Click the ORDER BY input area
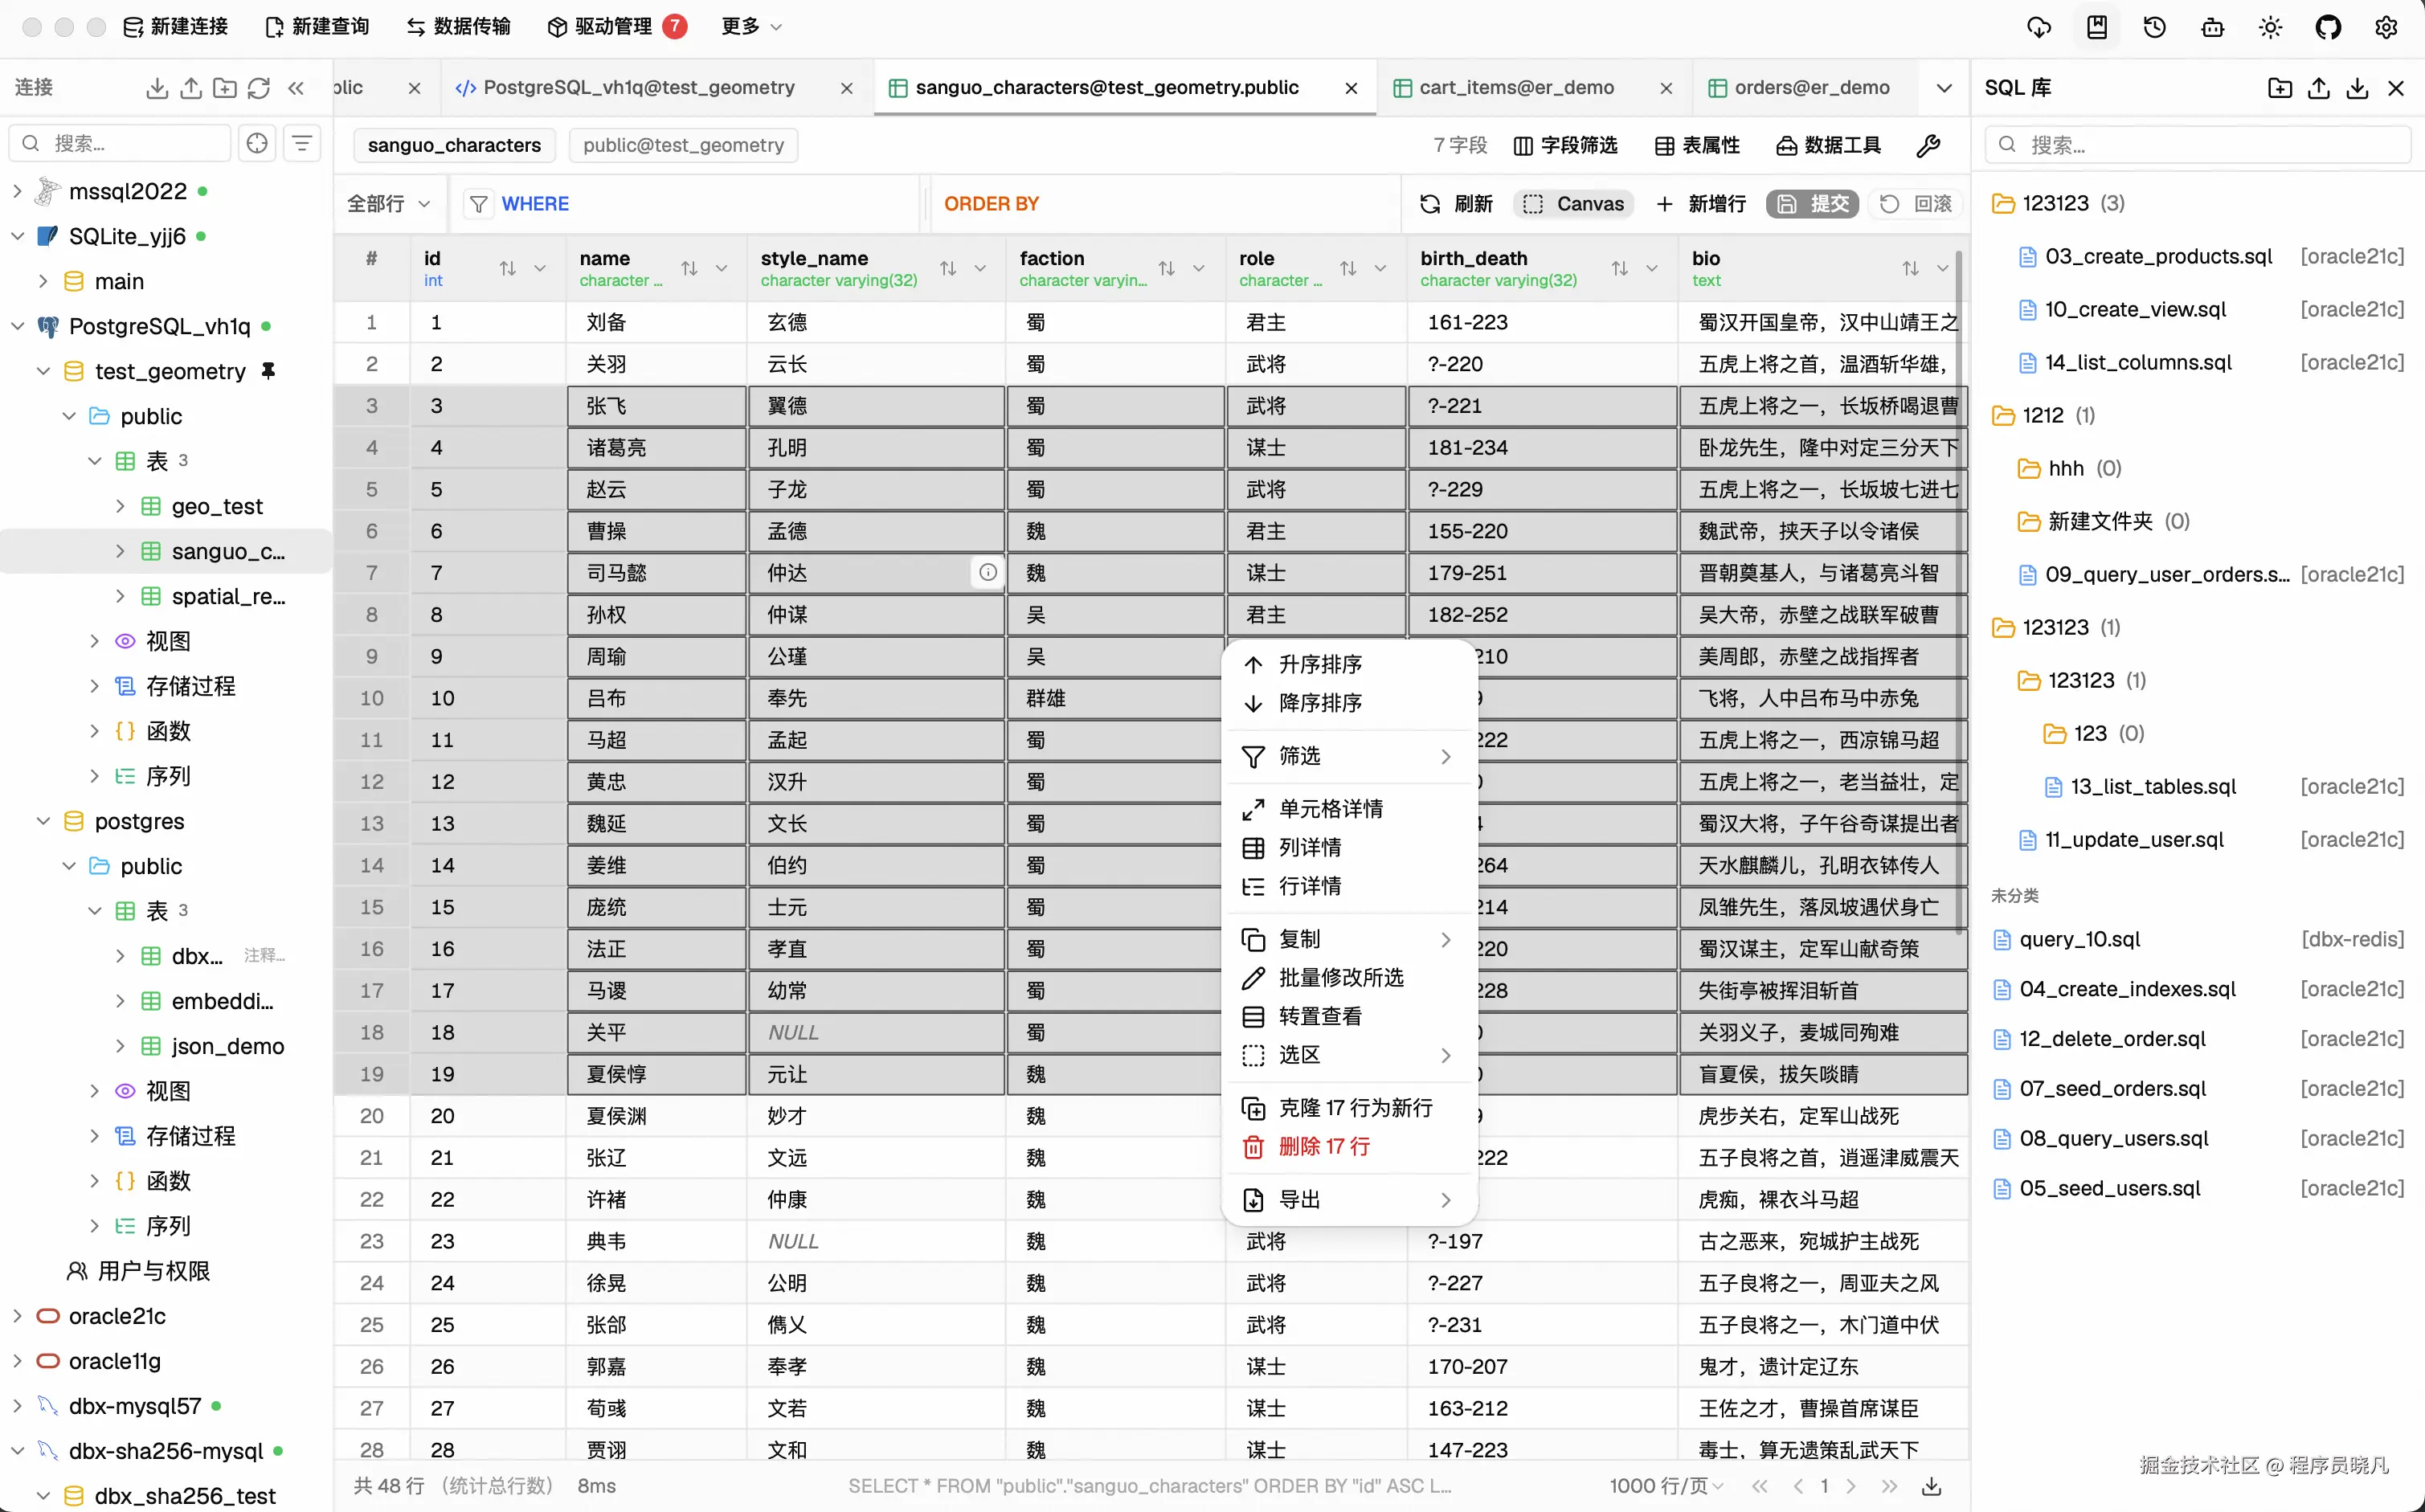Screen dimensions: 2425x1512 click(x=1165, y=204)
